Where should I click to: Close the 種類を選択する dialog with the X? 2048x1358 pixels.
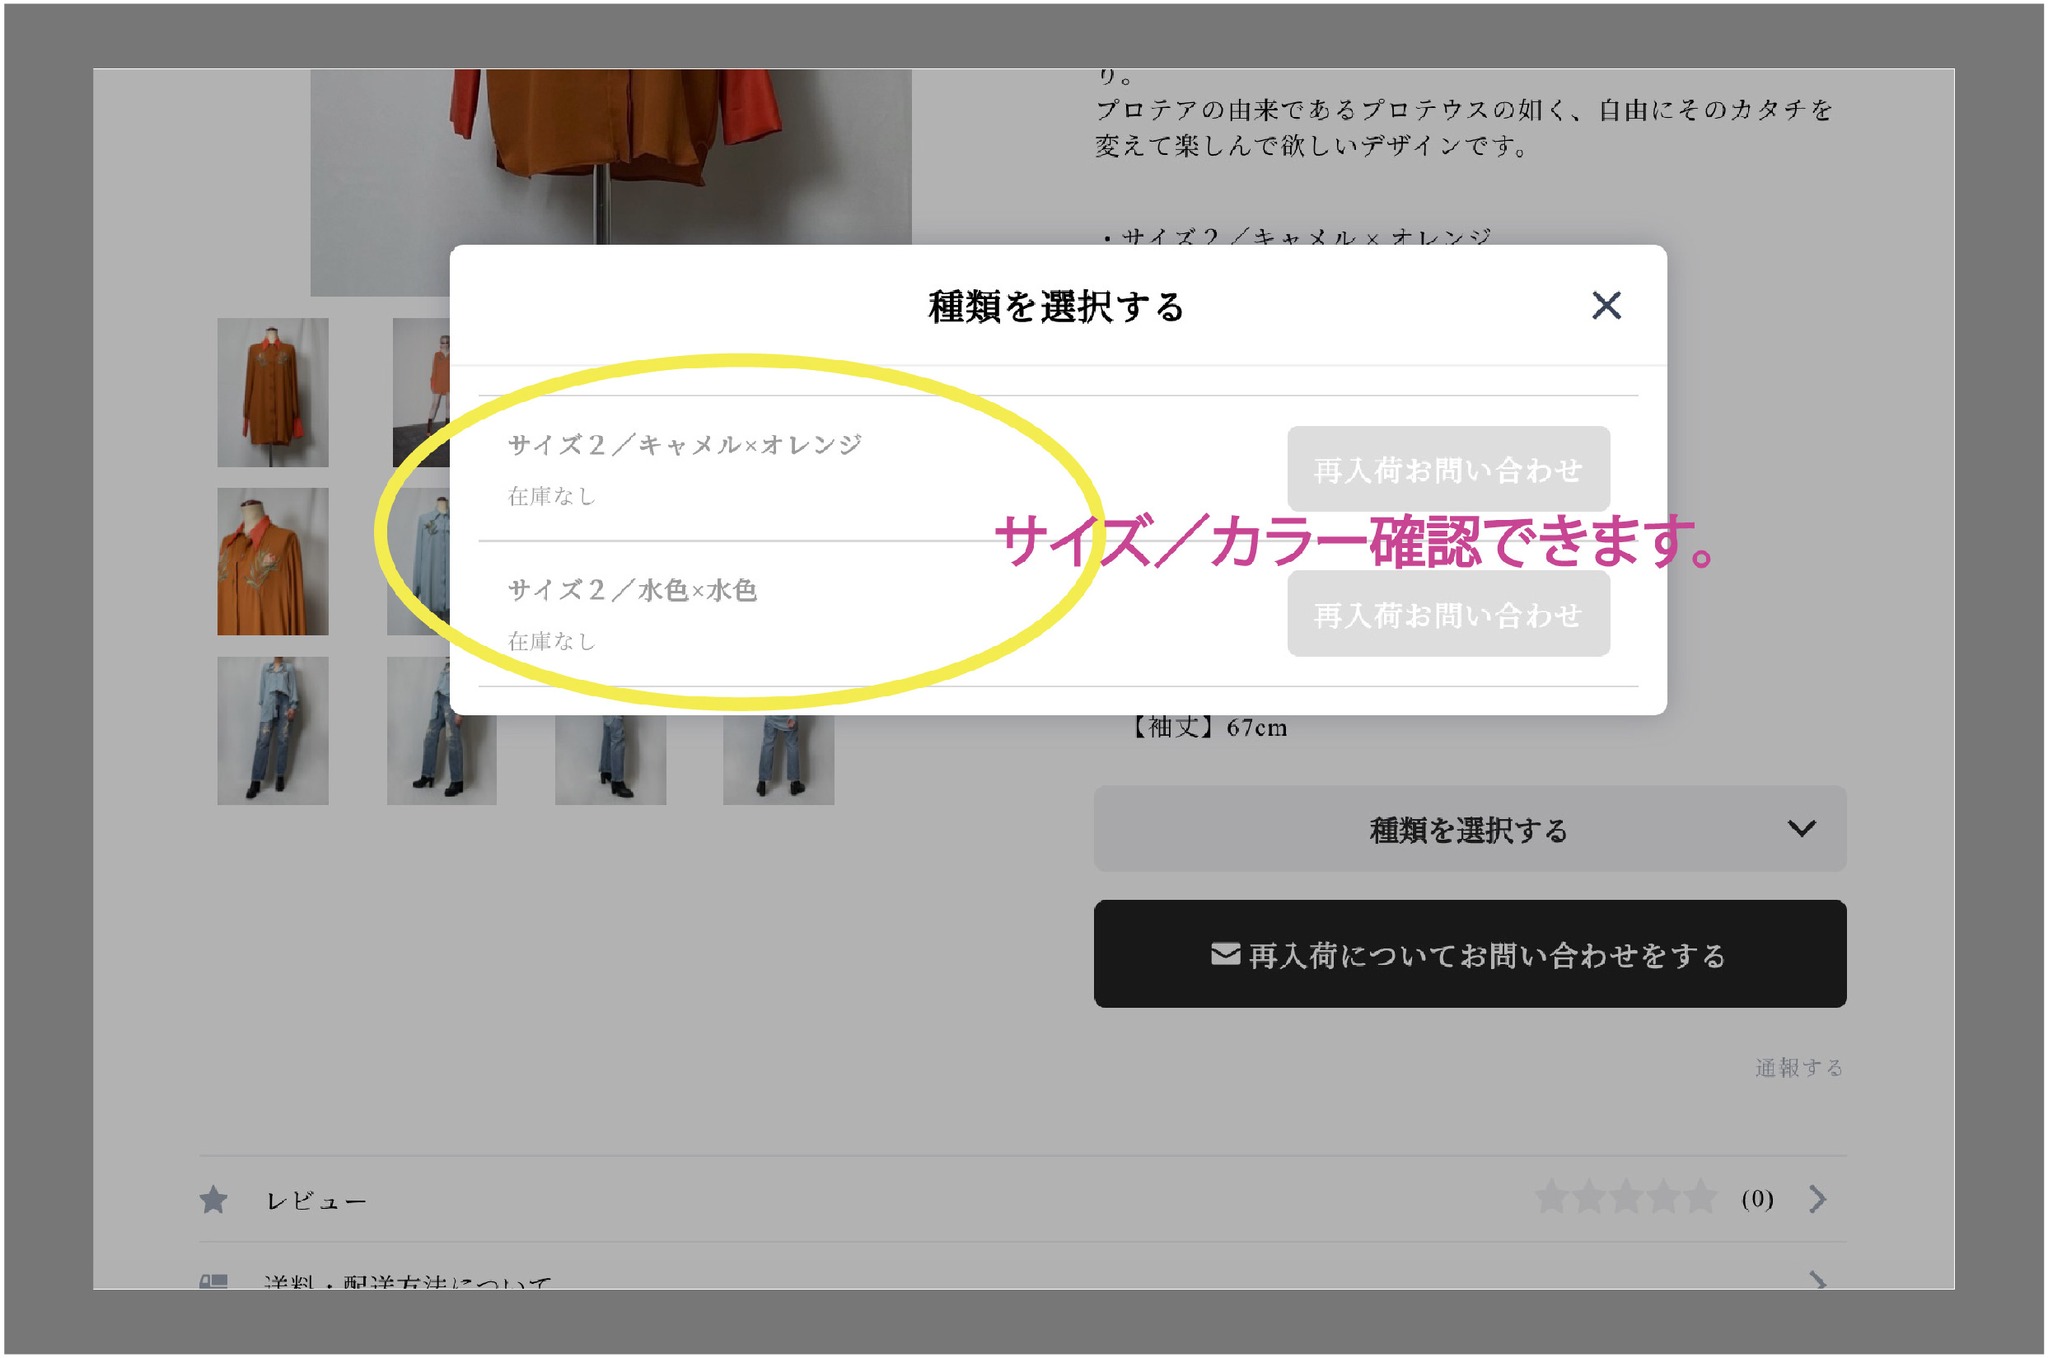coord(1606,305)
